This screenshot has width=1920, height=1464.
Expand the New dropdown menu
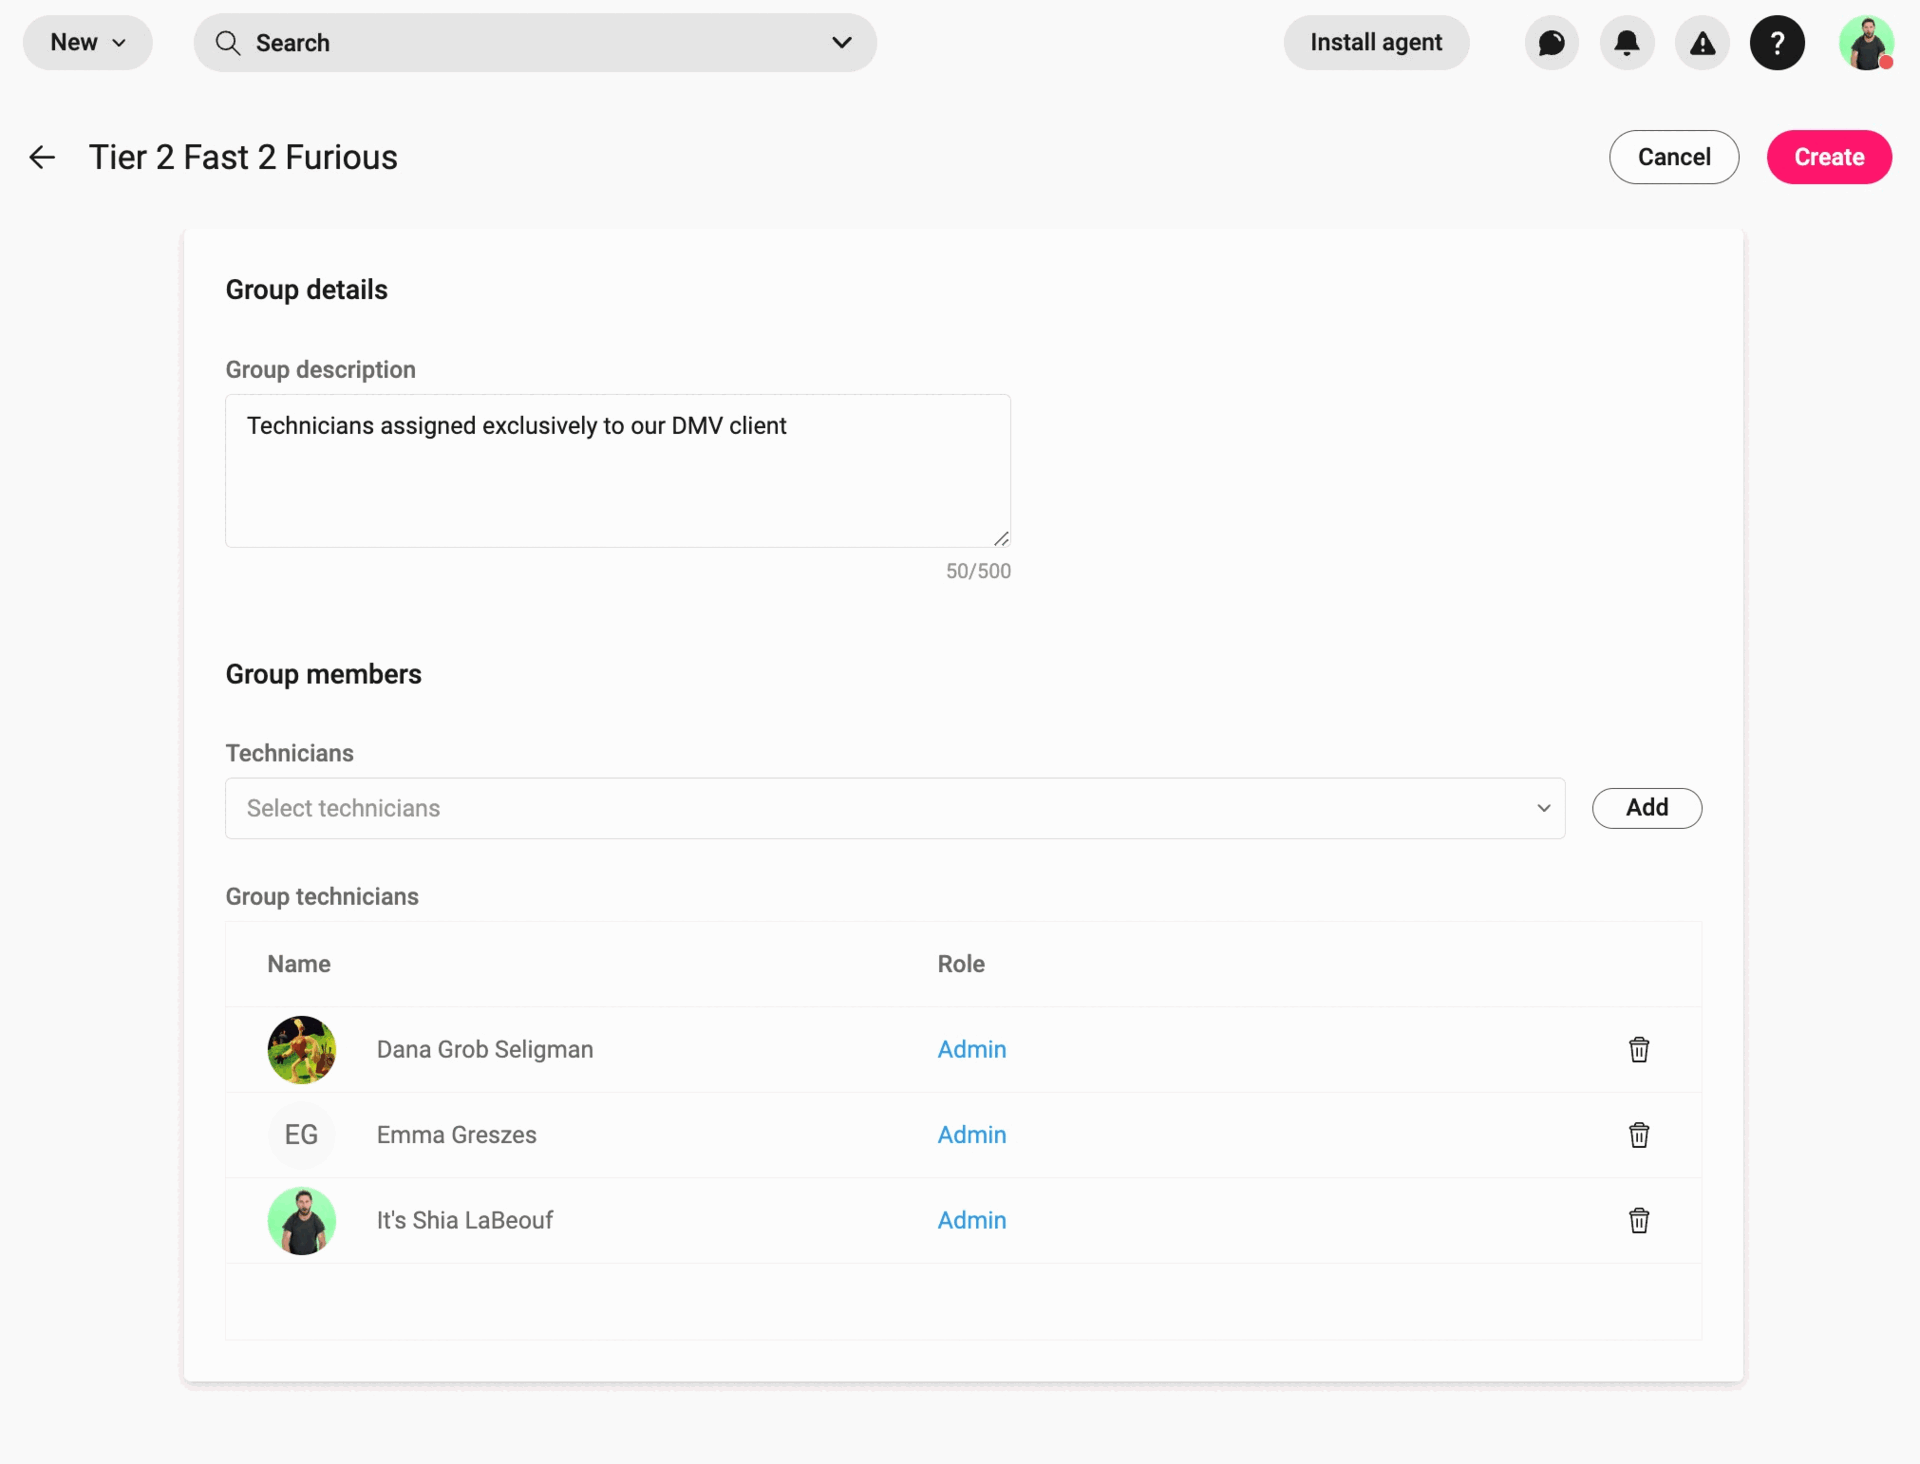88,43
